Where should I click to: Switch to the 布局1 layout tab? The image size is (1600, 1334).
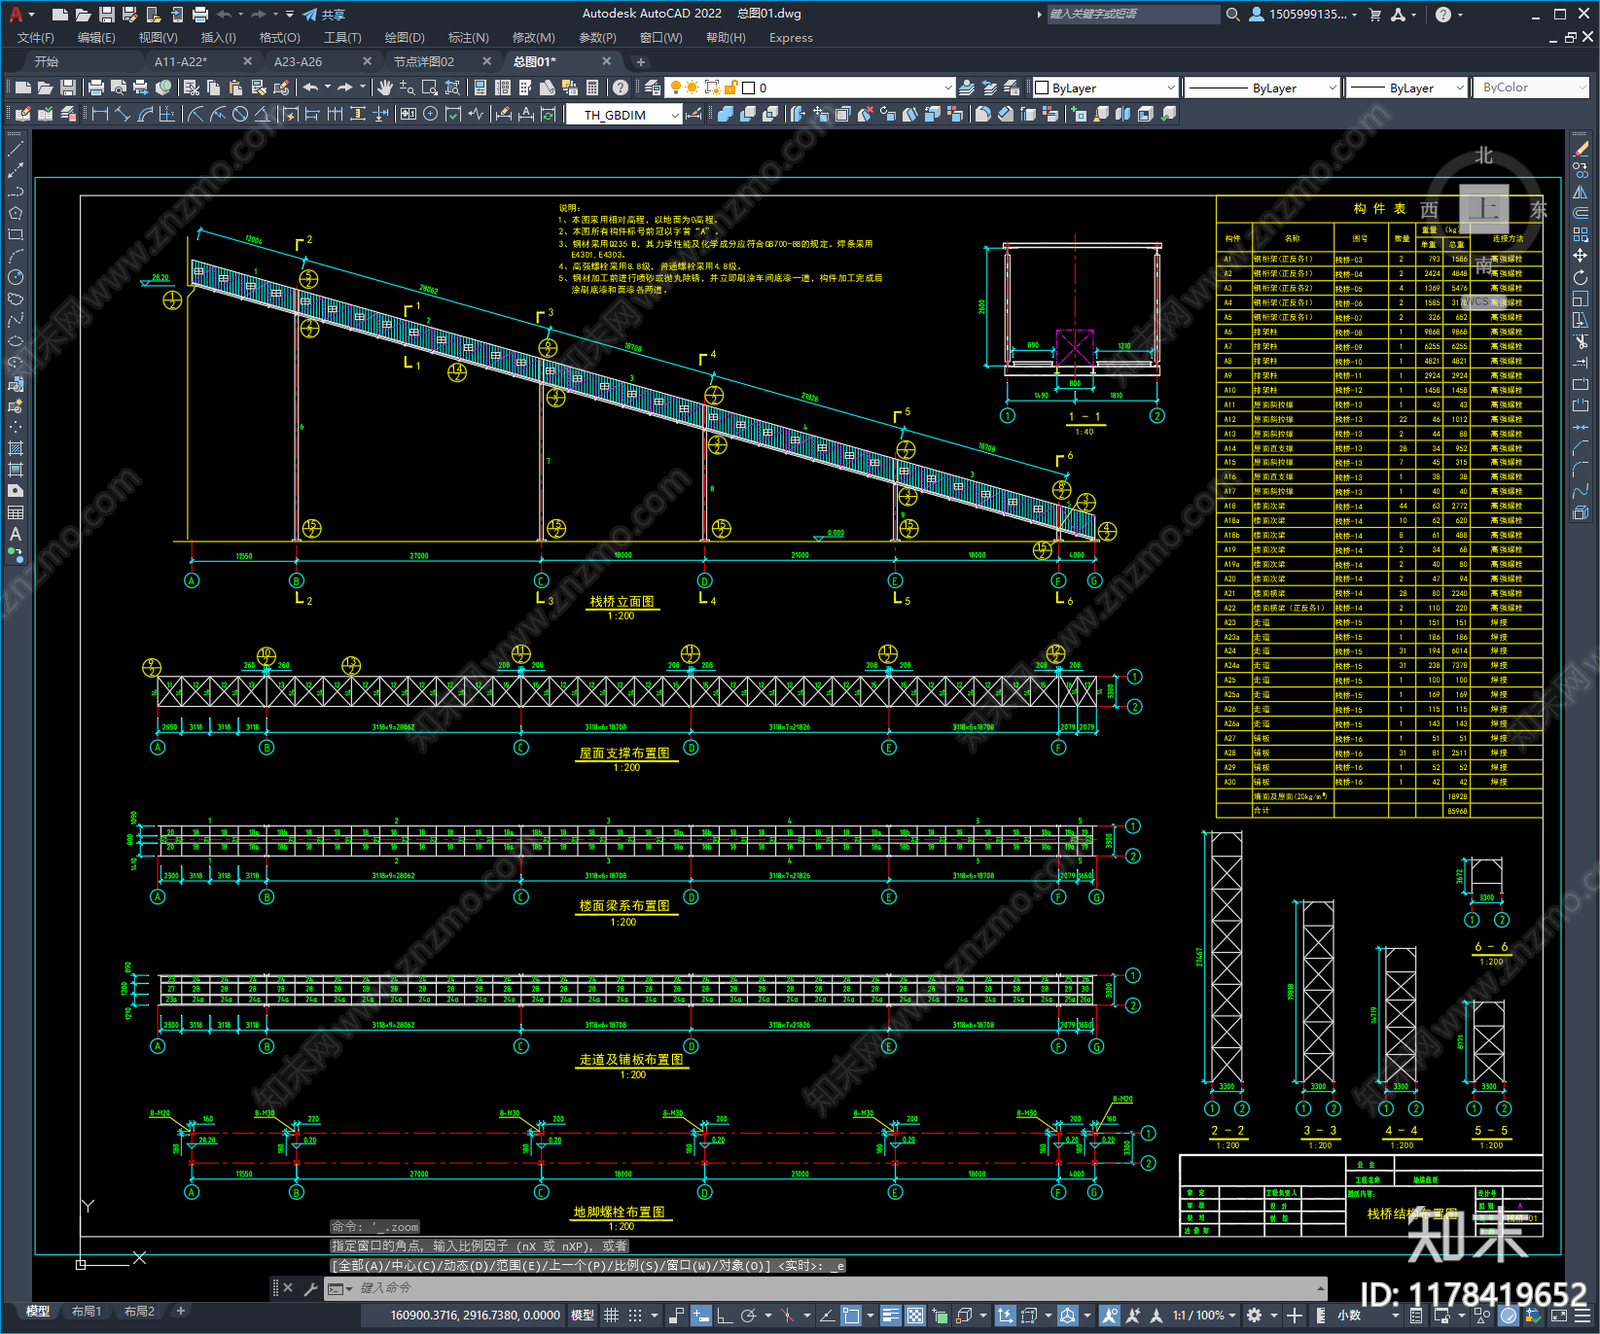coord(87,1311)
